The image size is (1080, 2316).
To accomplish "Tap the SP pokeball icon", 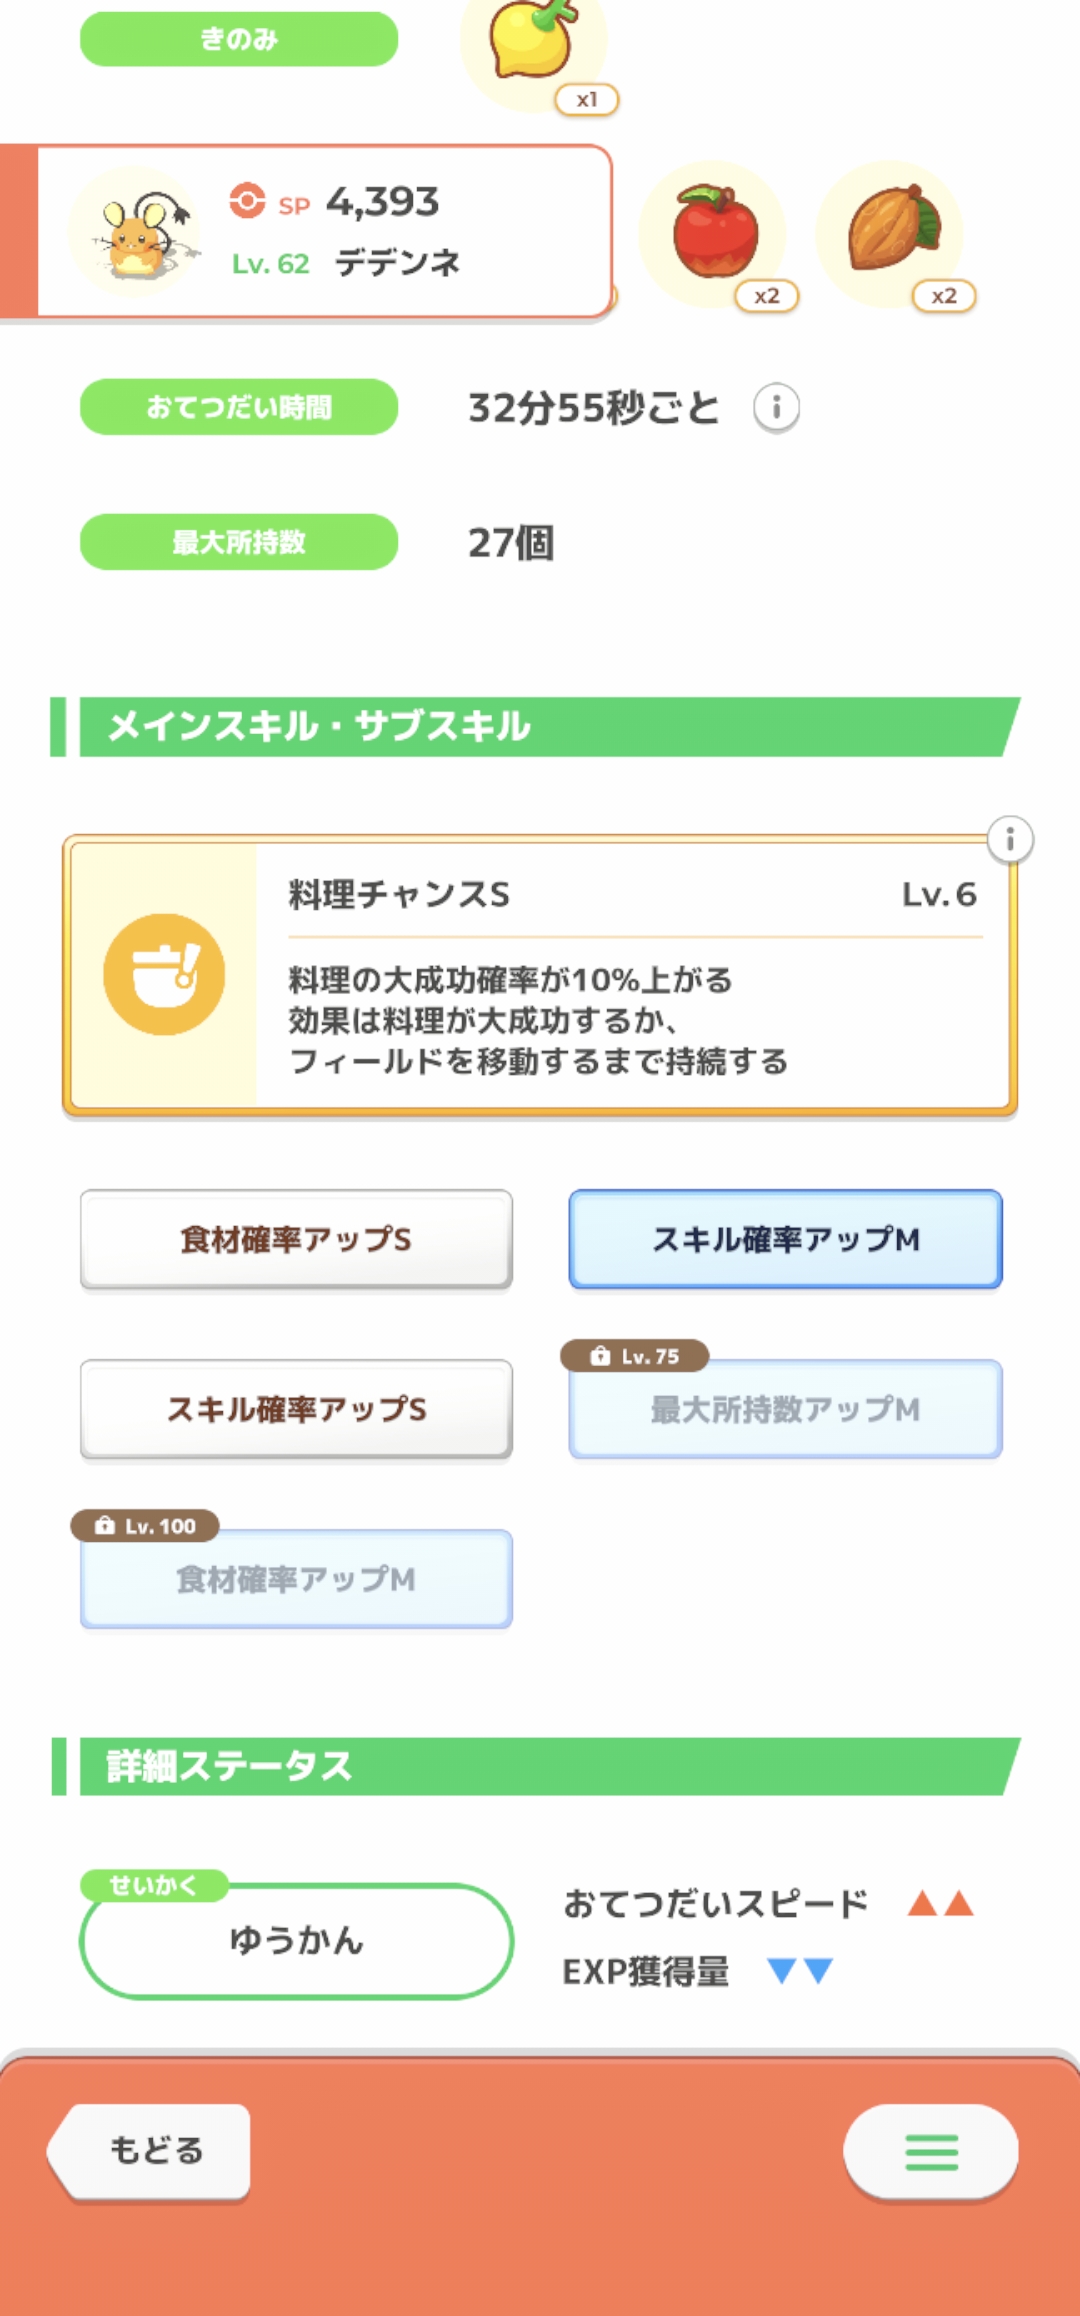I will [247, 201].
